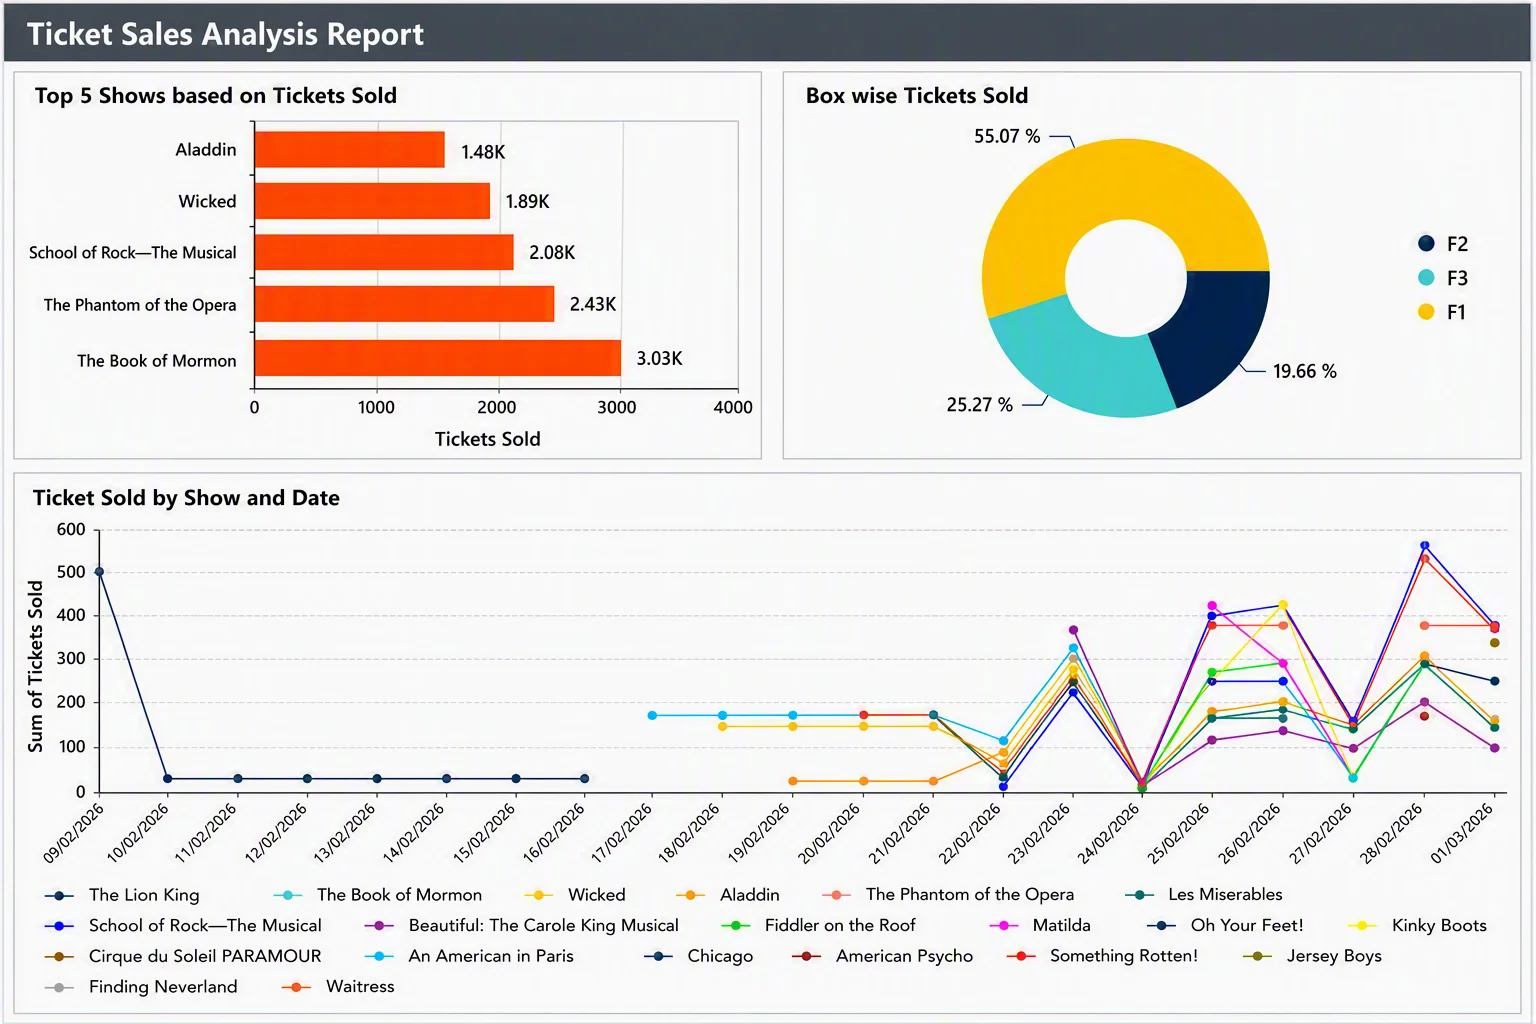Click the 17/02/2026 x-axis date label
The image size is (1536, 1024).
pos(621,832)
